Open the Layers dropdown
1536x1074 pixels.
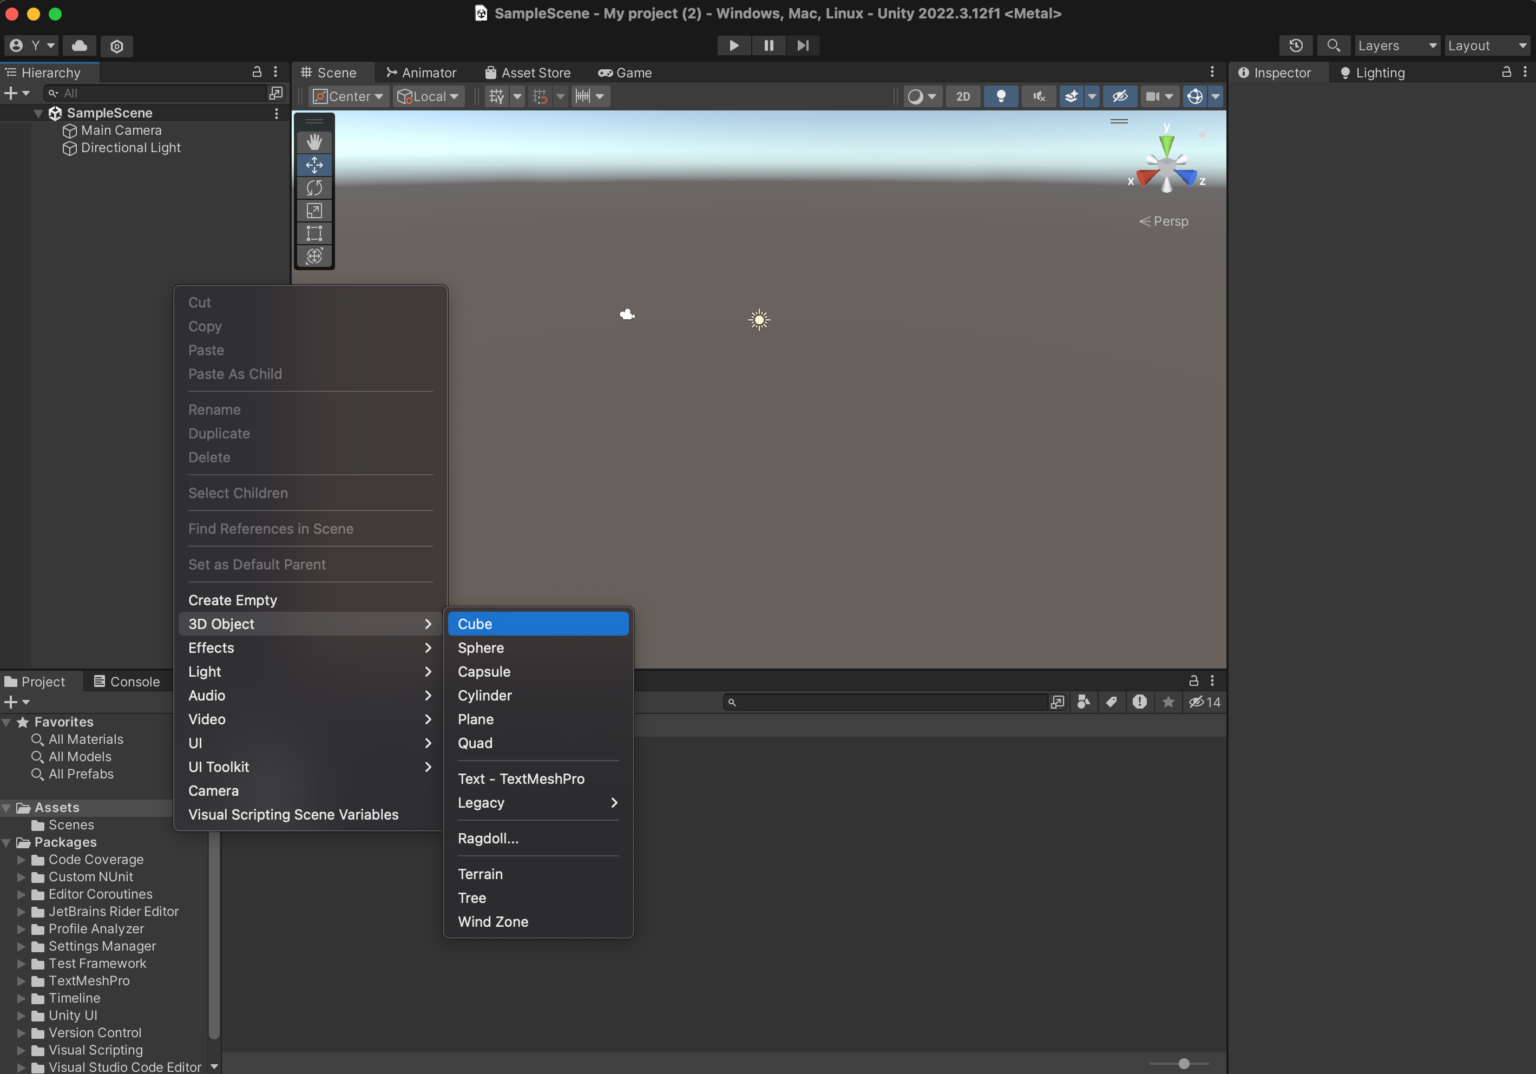pyautogui.click(x=1396, y=45)
